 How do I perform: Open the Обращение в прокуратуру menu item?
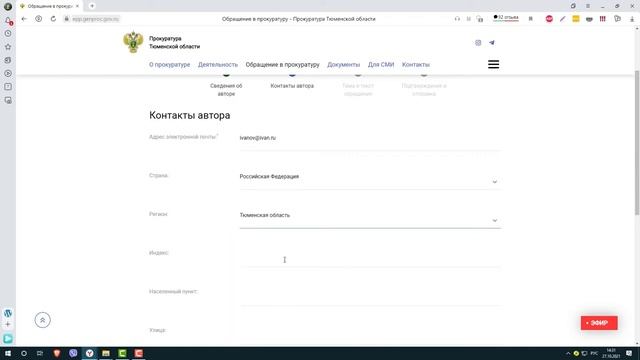coord(282,64)
